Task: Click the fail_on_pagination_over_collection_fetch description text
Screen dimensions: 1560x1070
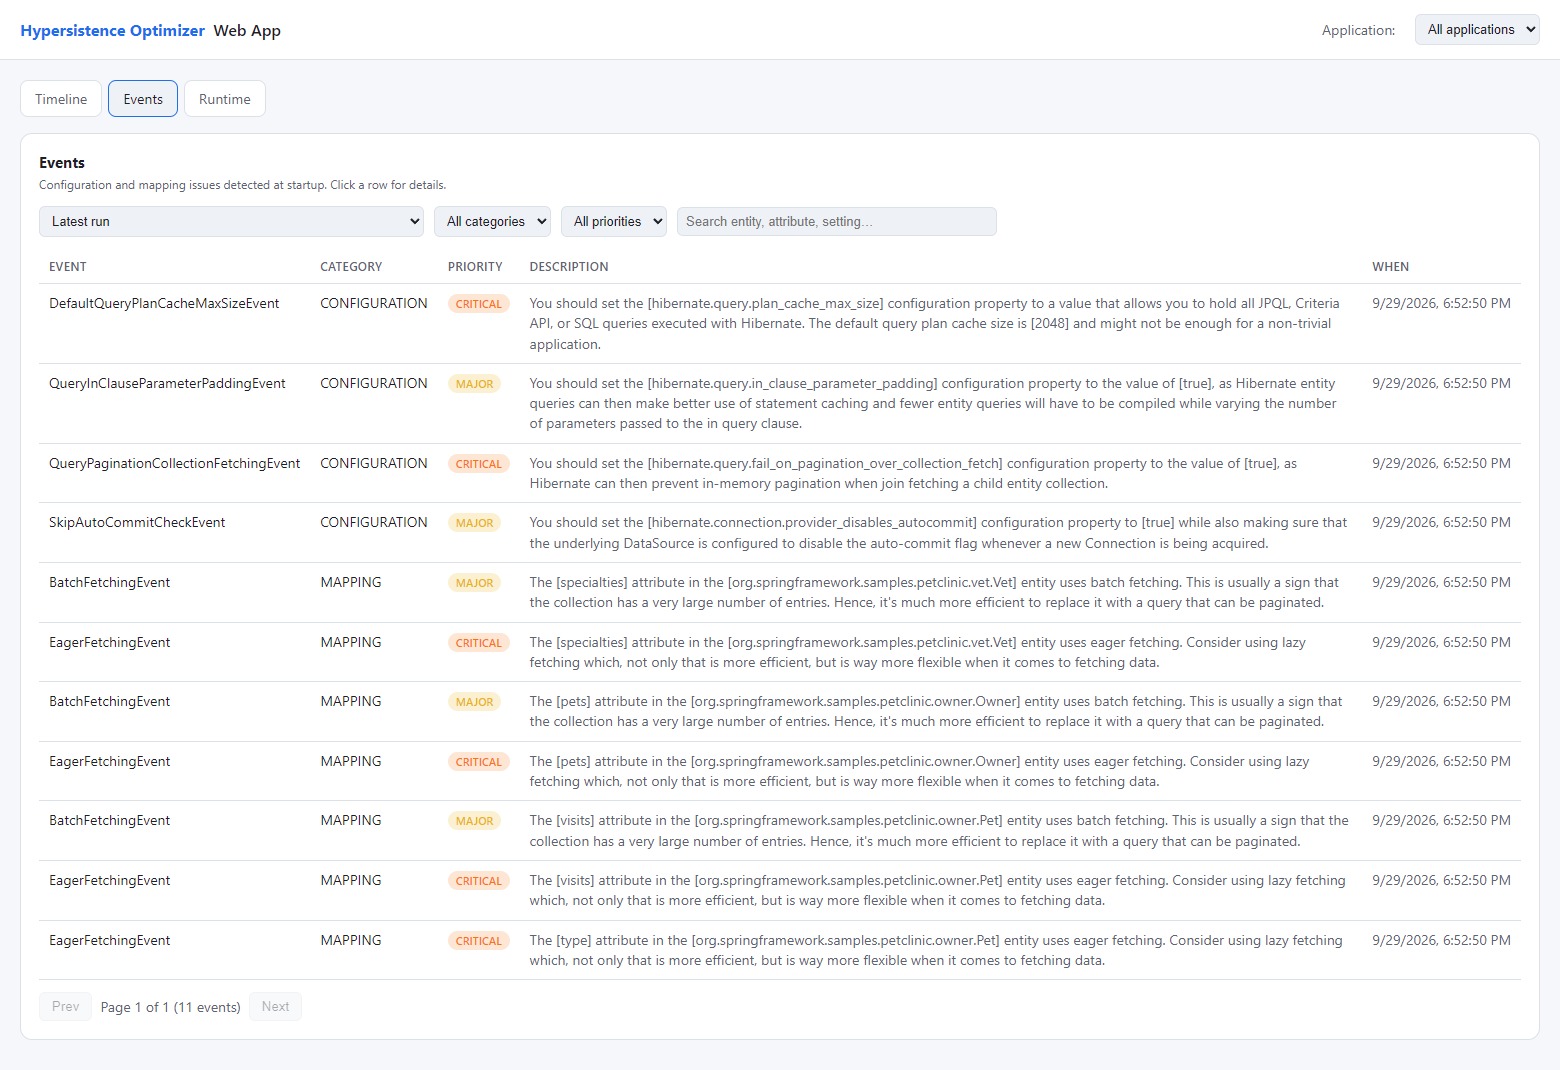Action: [913, 473]
